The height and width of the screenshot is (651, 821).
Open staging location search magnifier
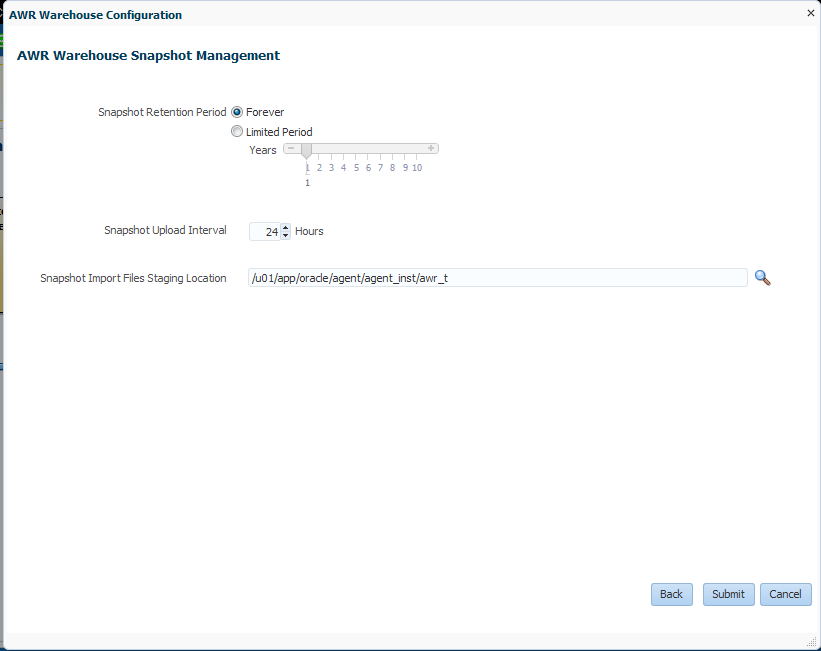coord(762,278)
